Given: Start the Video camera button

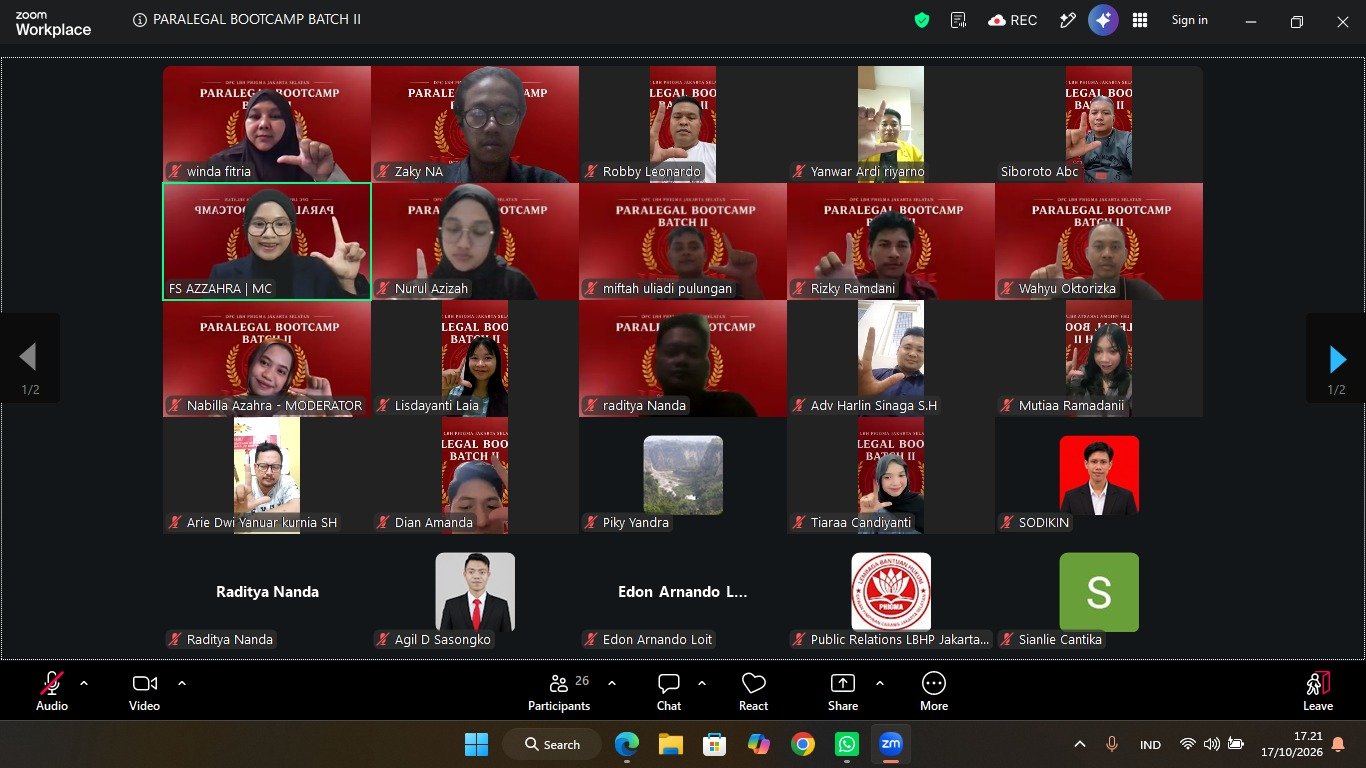Looking at the screenshot, I should pos(144,692).
